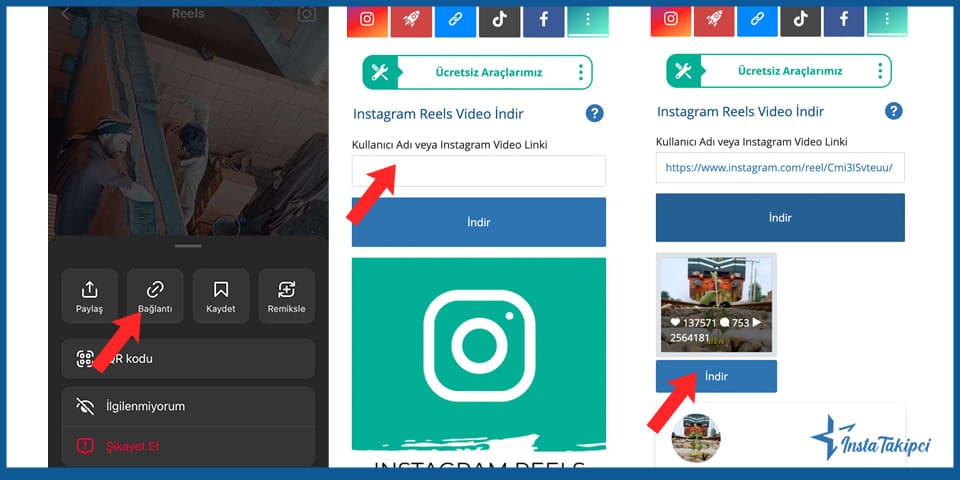This screenshot has width=960, height=480.
Task: Click the field containing the instagram.com/reel link
Action: click(780, 168)
